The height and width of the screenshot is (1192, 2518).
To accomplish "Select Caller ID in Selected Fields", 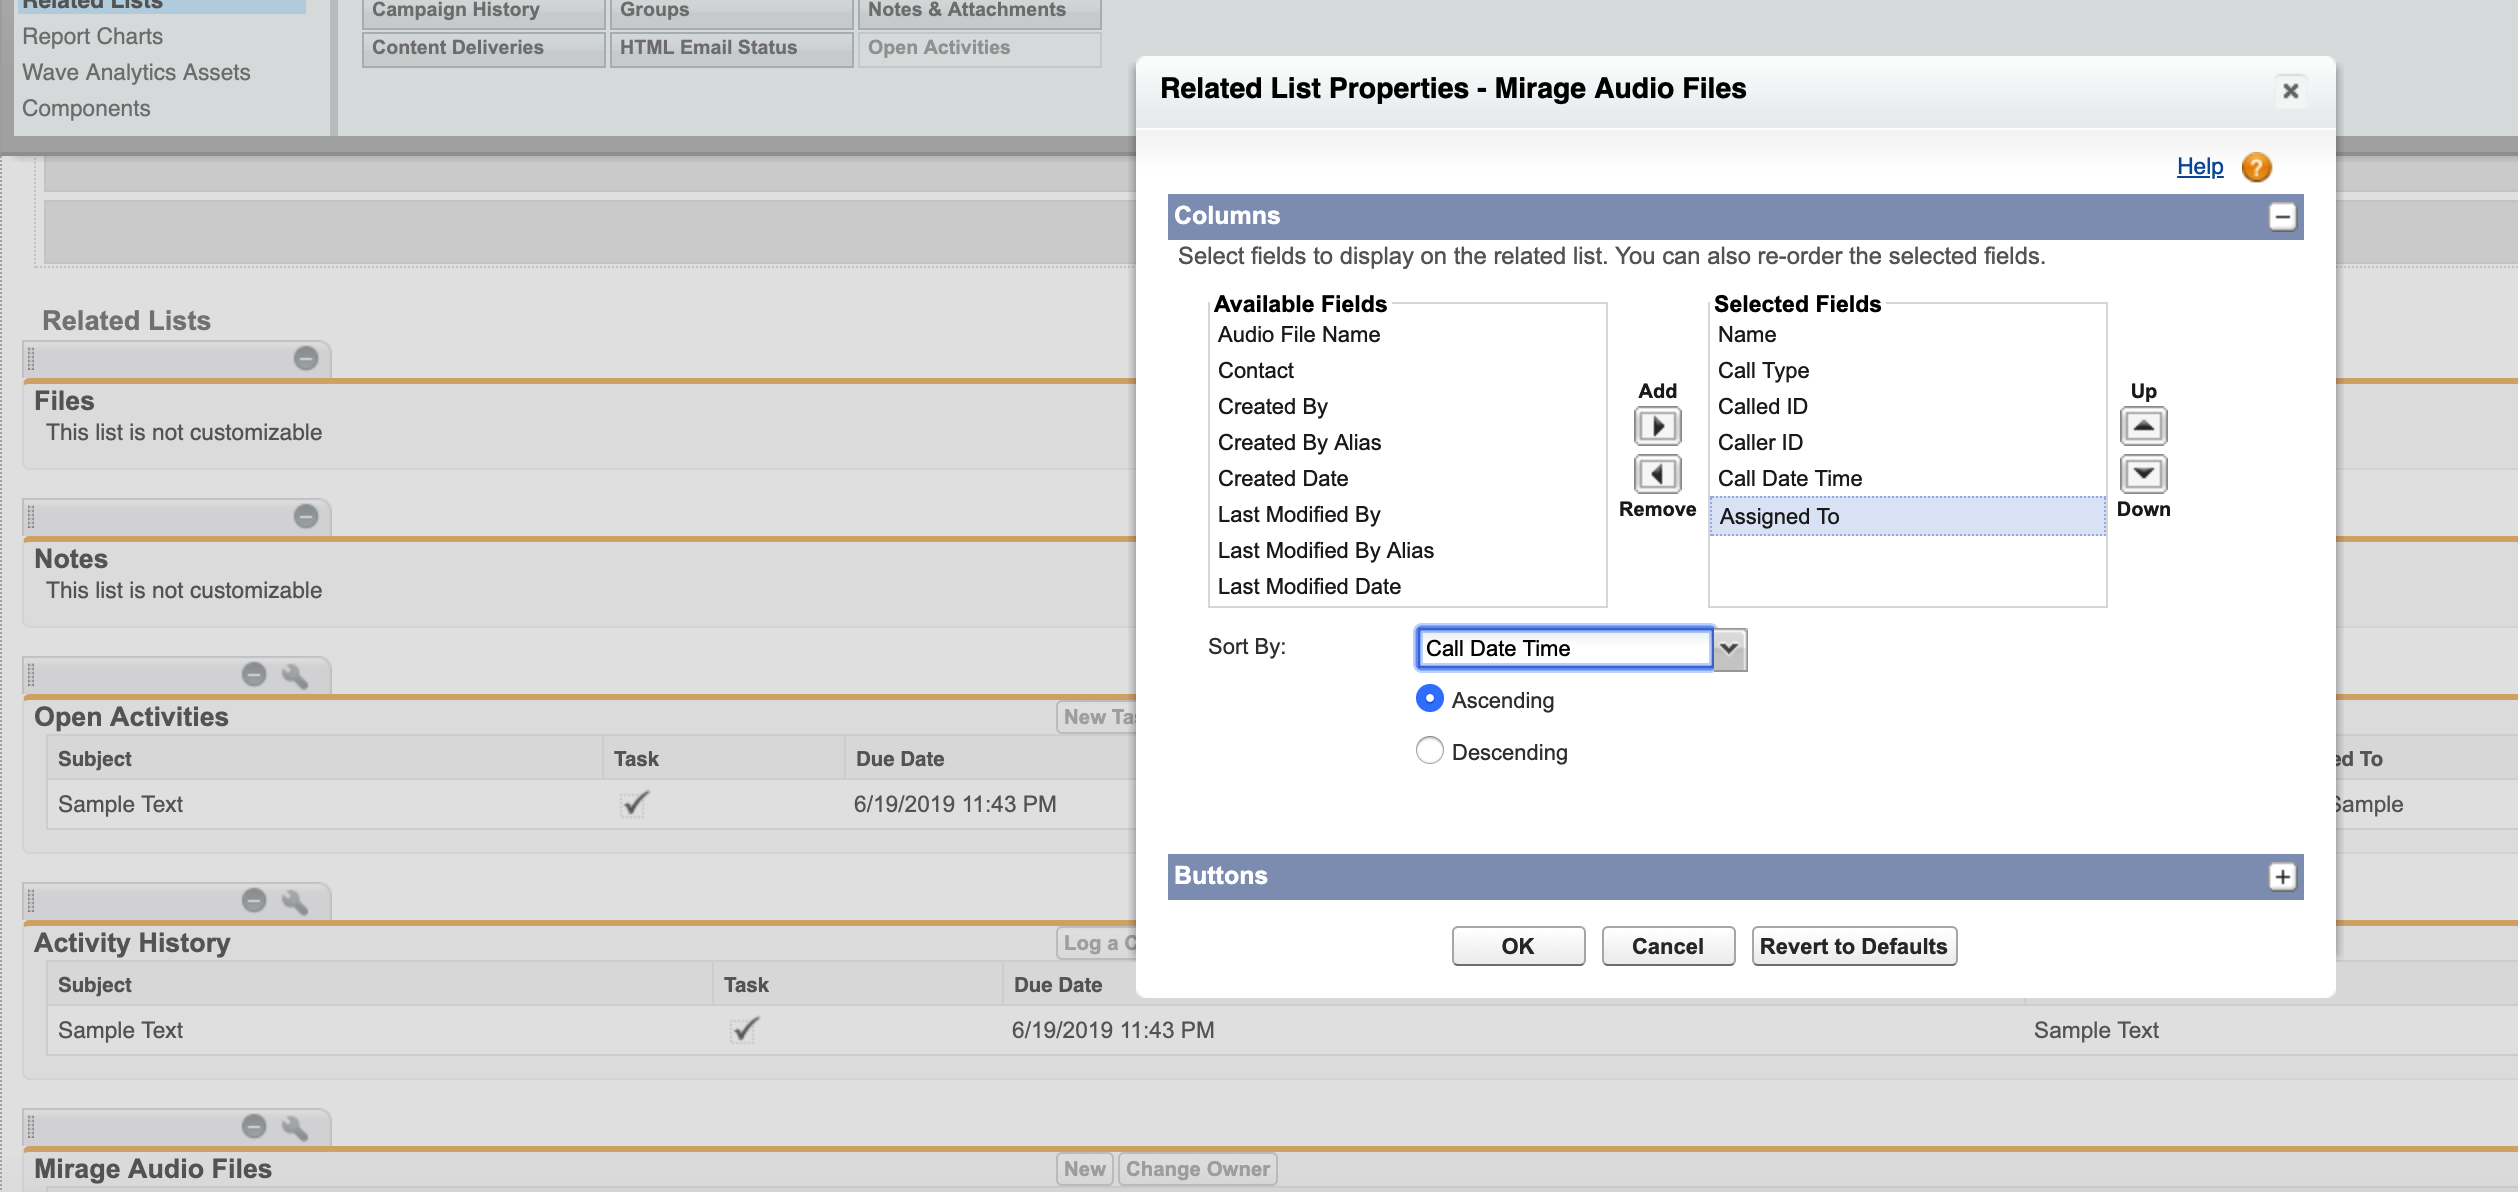I will [1907, 443].
